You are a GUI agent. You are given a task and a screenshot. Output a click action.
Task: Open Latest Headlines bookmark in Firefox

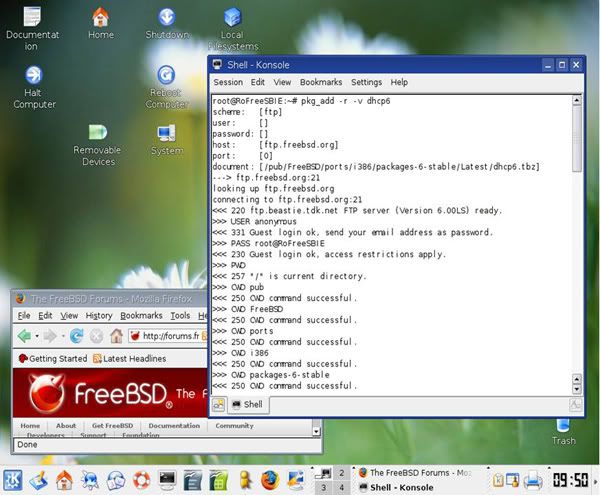(x=129, y=358)
